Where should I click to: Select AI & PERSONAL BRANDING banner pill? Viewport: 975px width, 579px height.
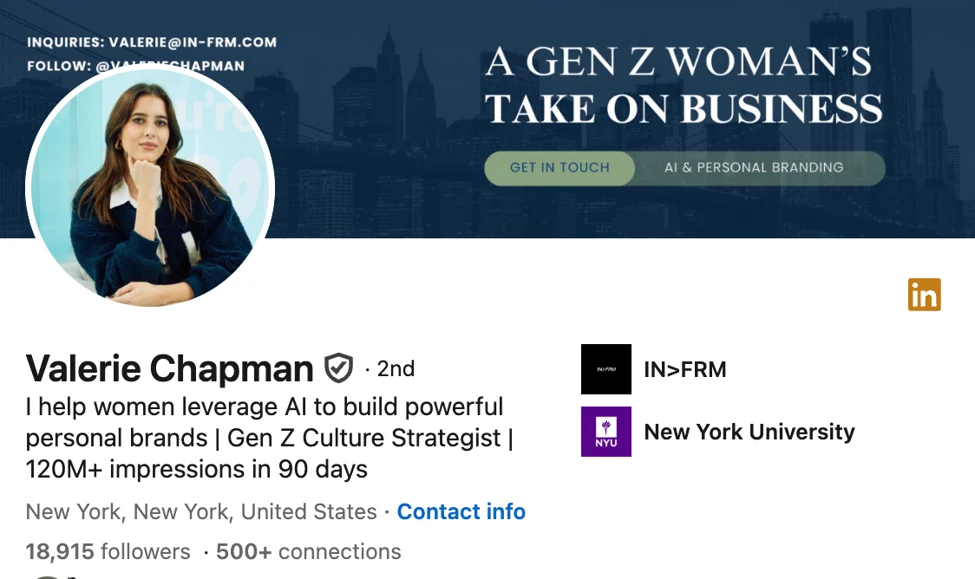[754, 168]
